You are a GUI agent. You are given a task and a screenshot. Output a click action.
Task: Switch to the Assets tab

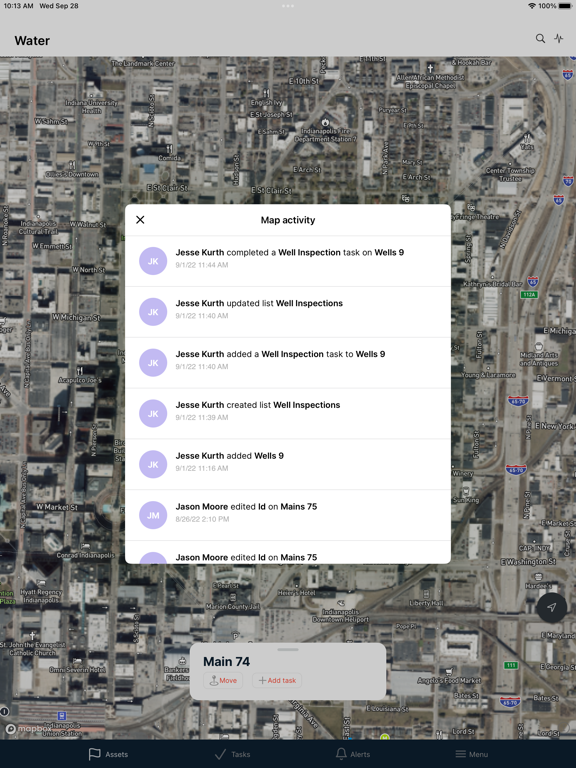108,754
